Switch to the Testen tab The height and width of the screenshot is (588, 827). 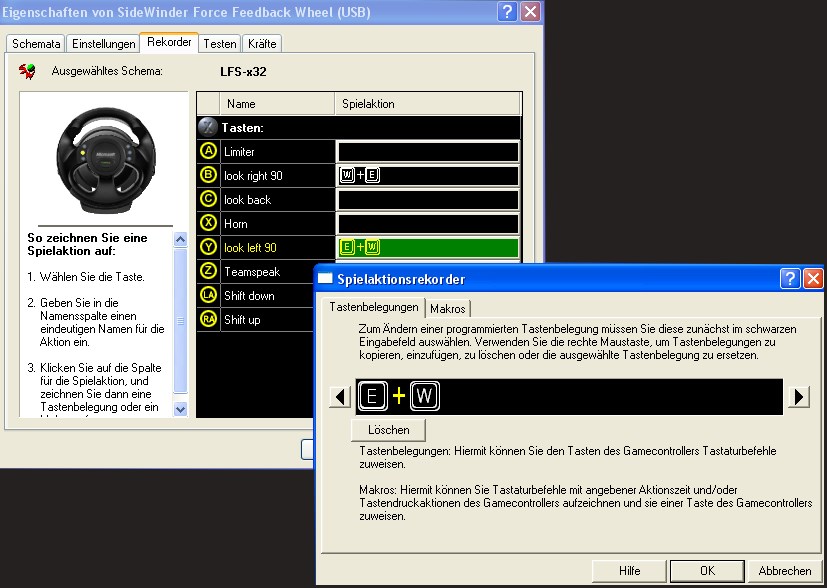click(x=220, y=44)
